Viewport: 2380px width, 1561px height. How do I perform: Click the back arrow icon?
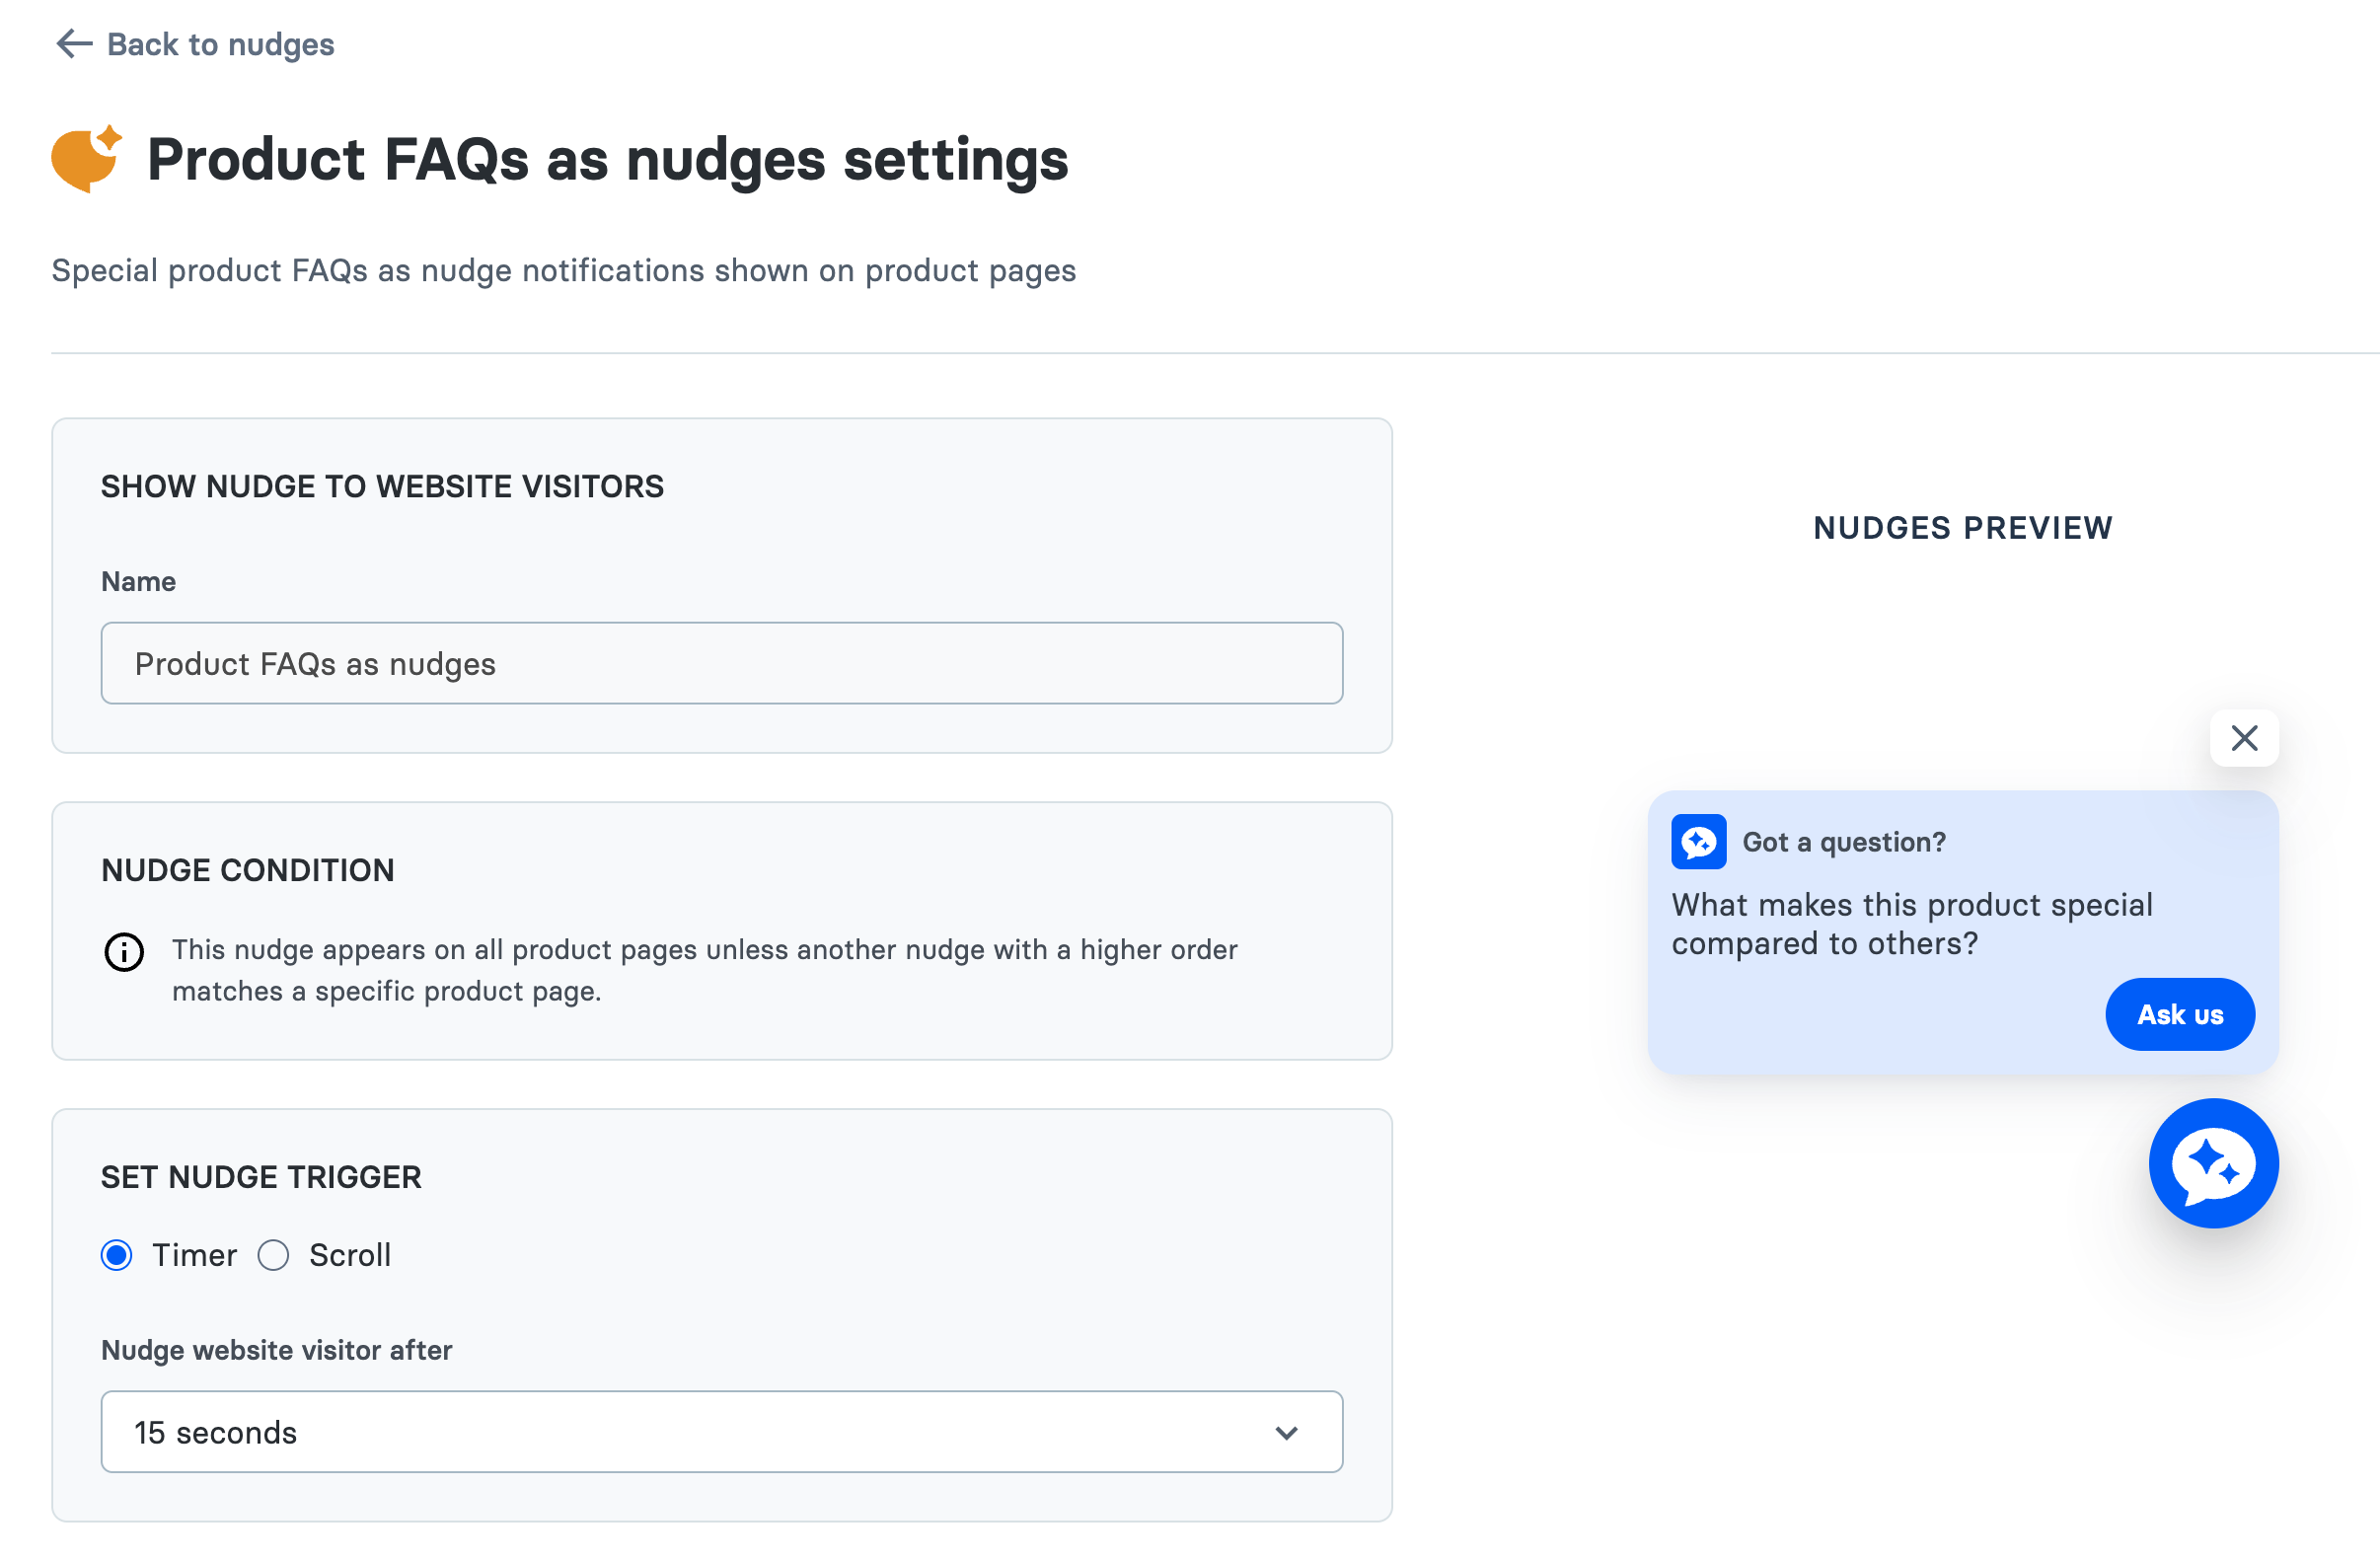coord(74,44)
